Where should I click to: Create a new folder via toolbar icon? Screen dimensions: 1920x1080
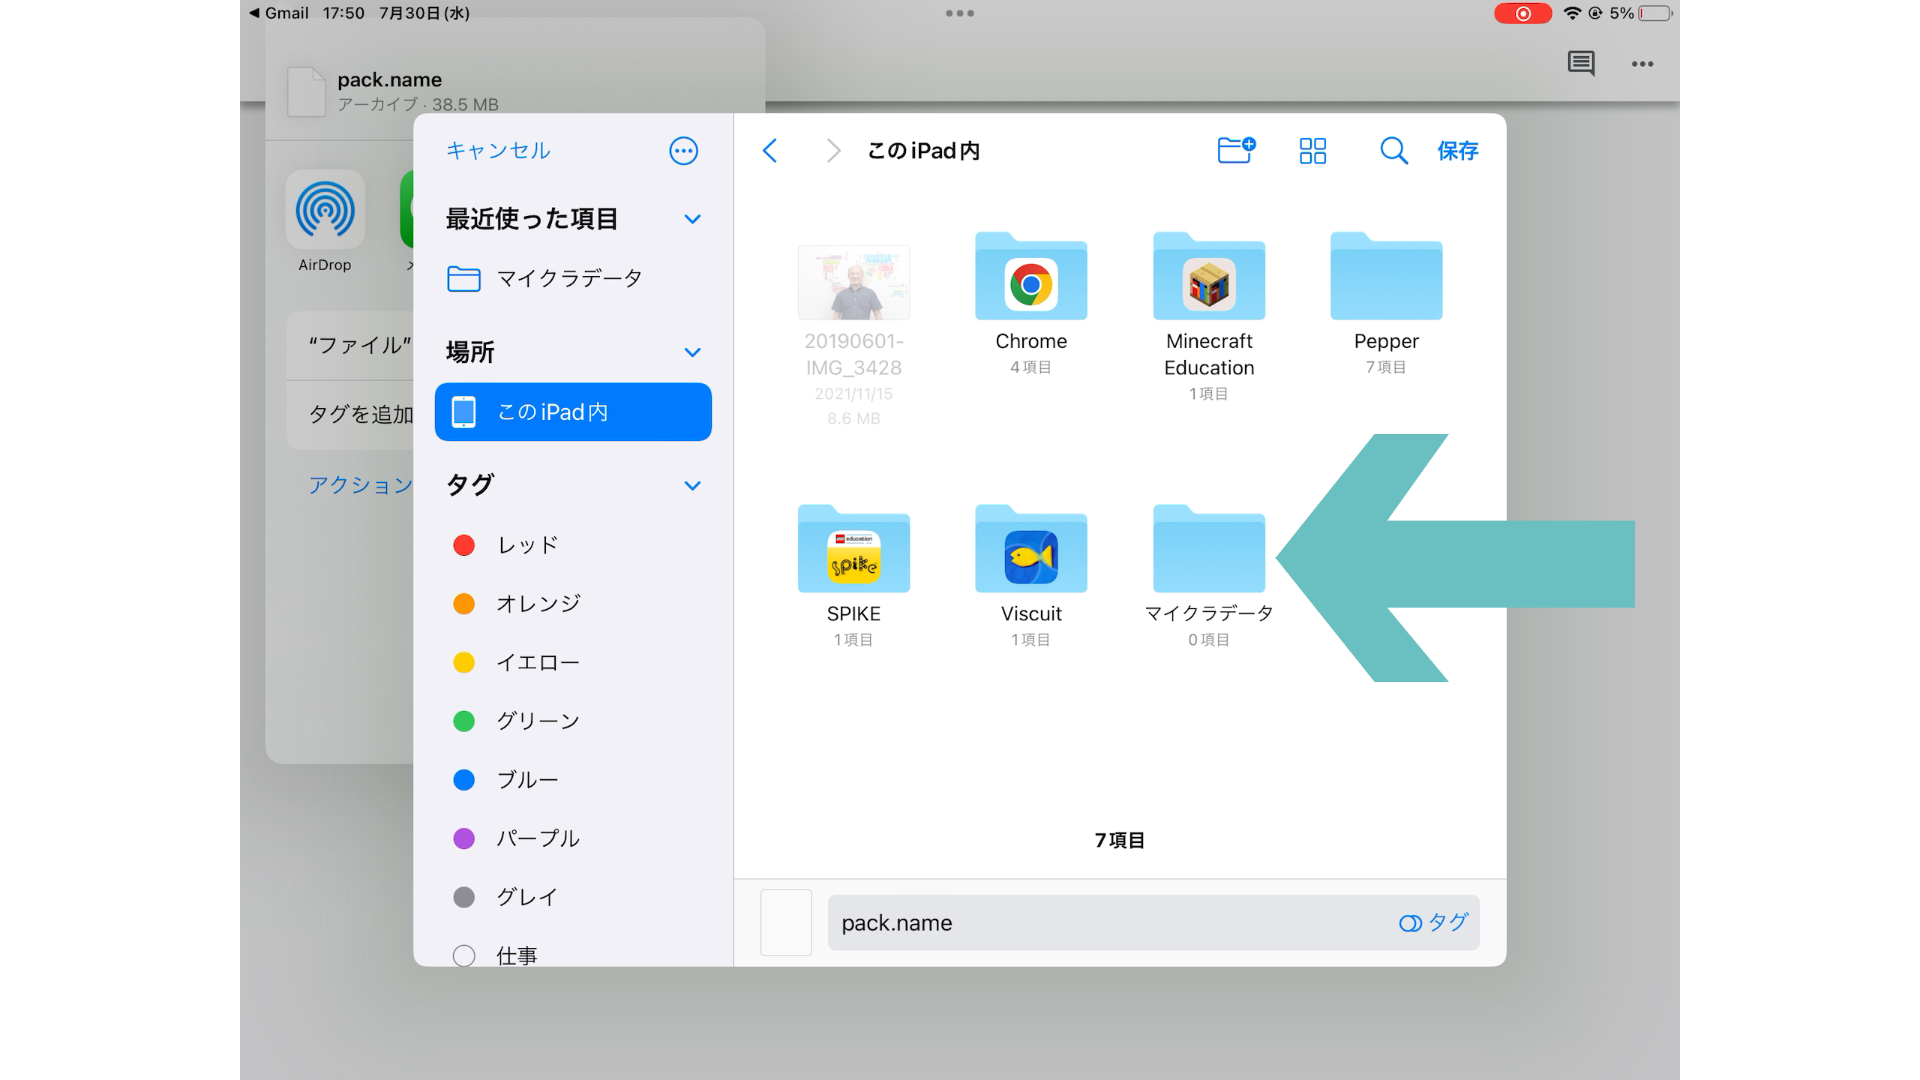pyautogui.click(x=1236, y=150)
